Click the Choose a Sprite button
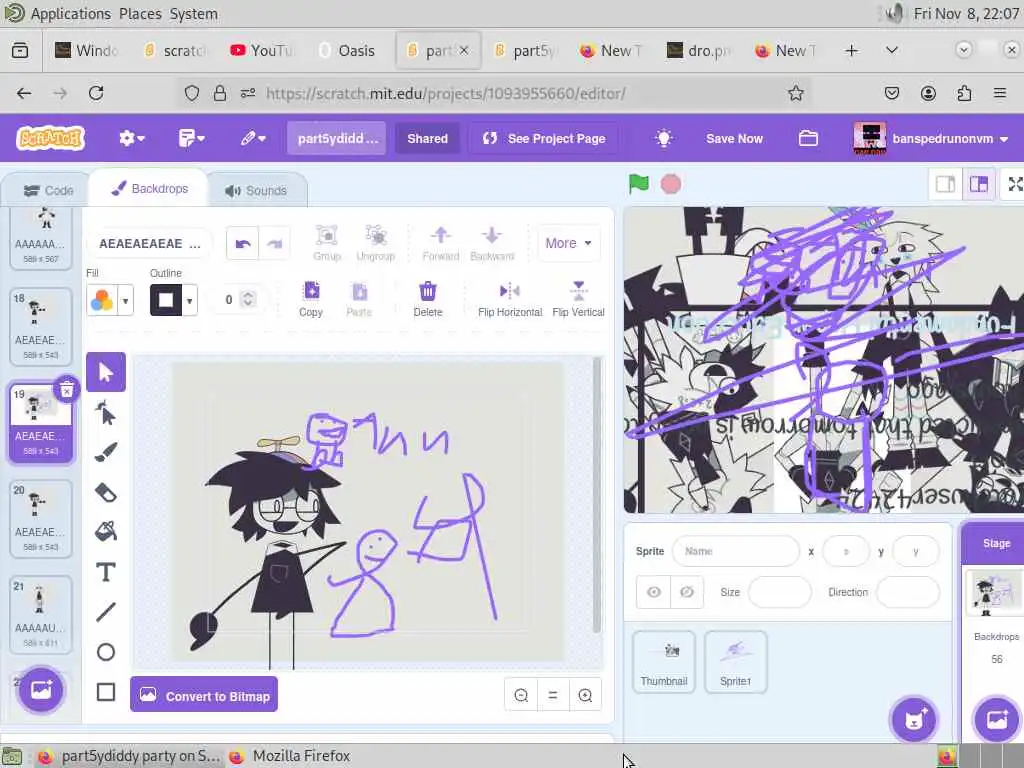1024x768 pixels. 914,720
